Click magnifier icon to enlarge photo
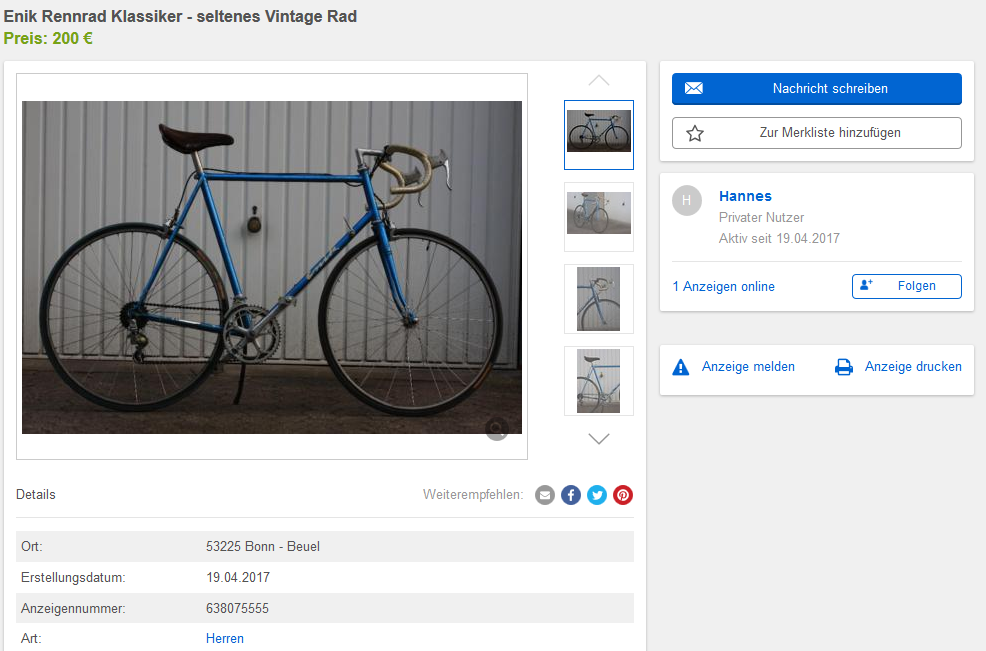 [497, 429]
